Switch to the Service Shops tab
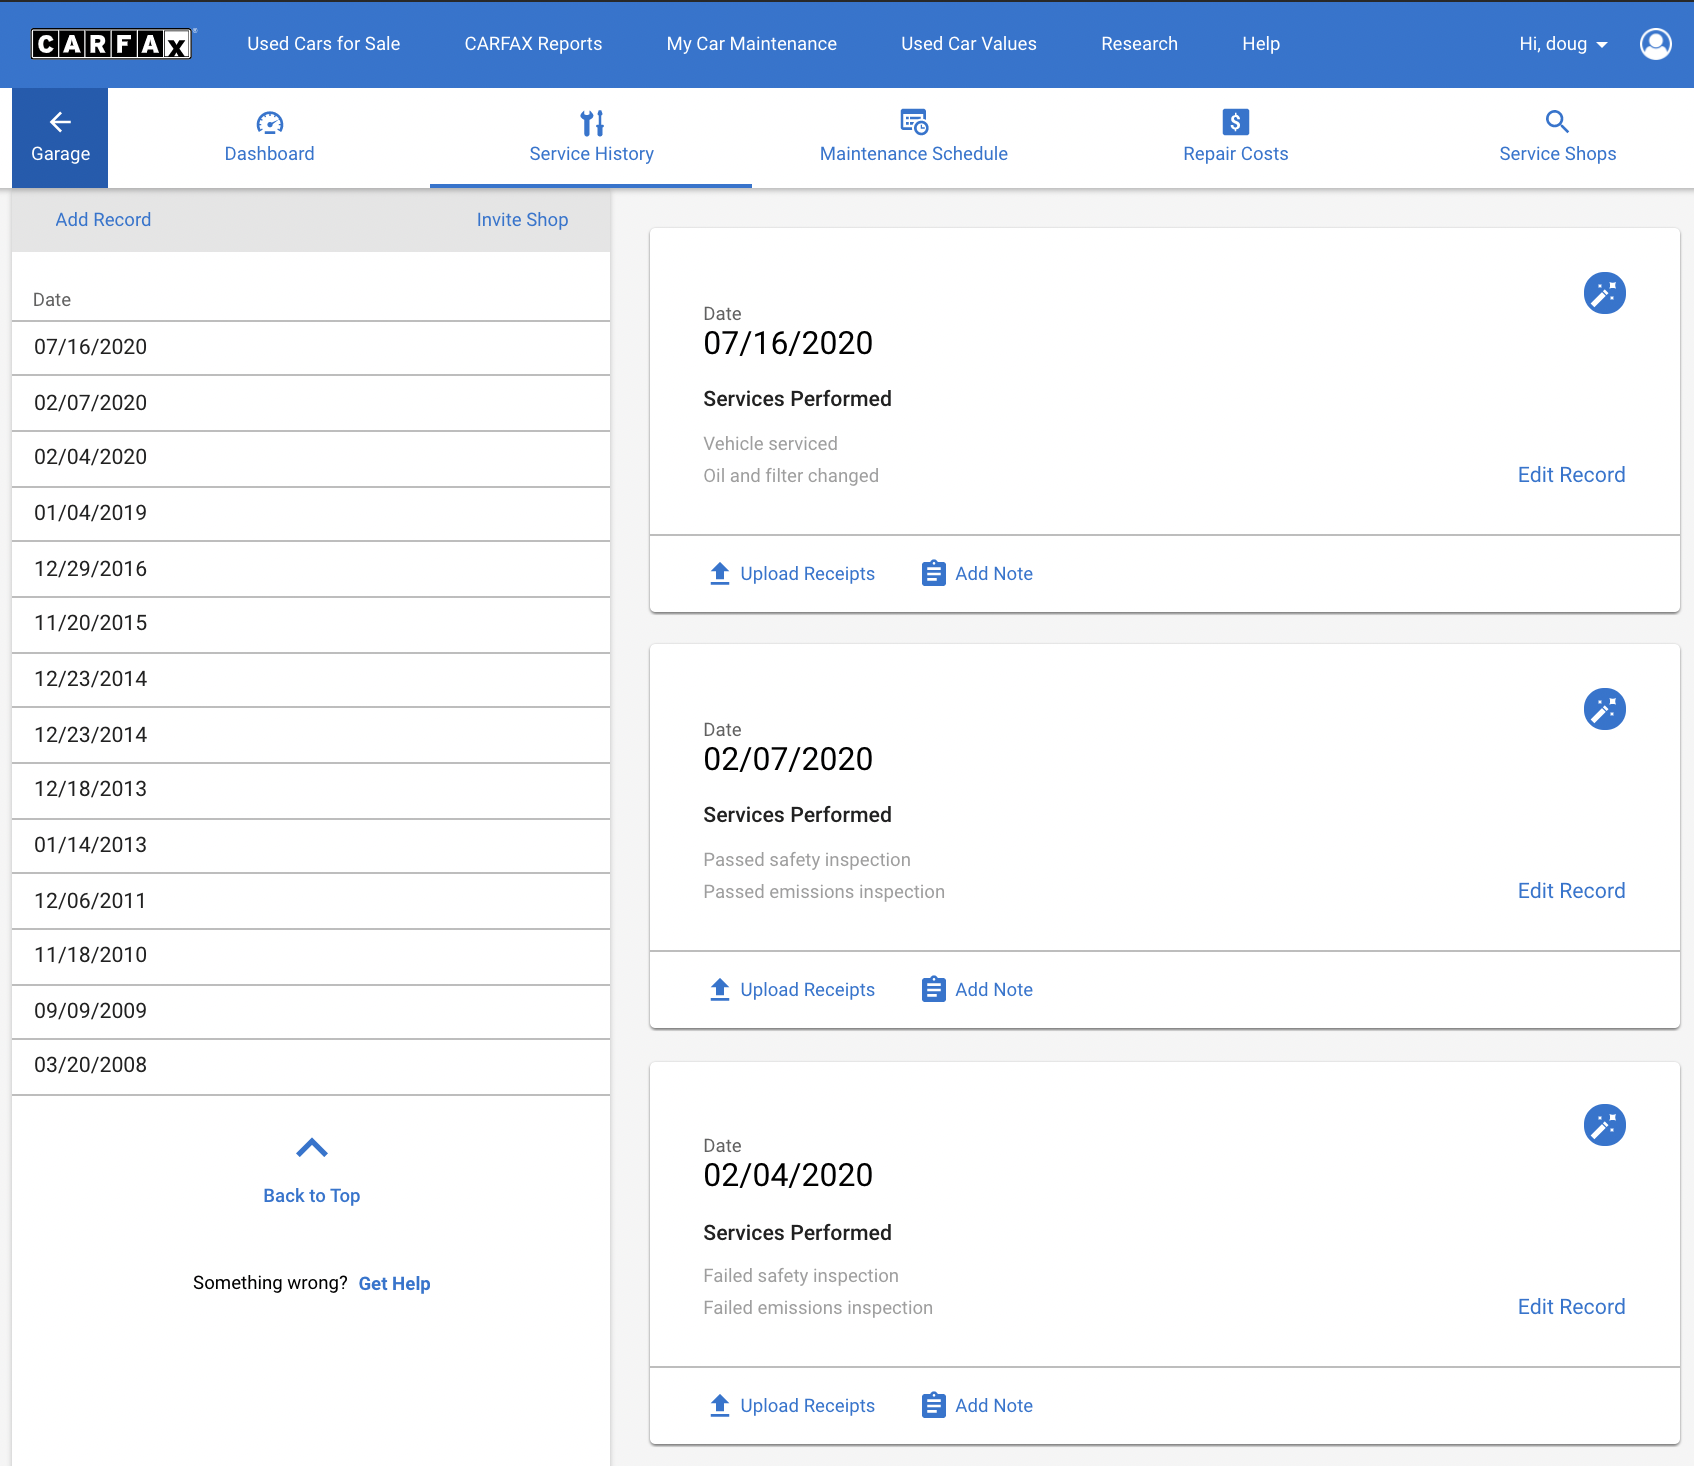 [1557, 138]
